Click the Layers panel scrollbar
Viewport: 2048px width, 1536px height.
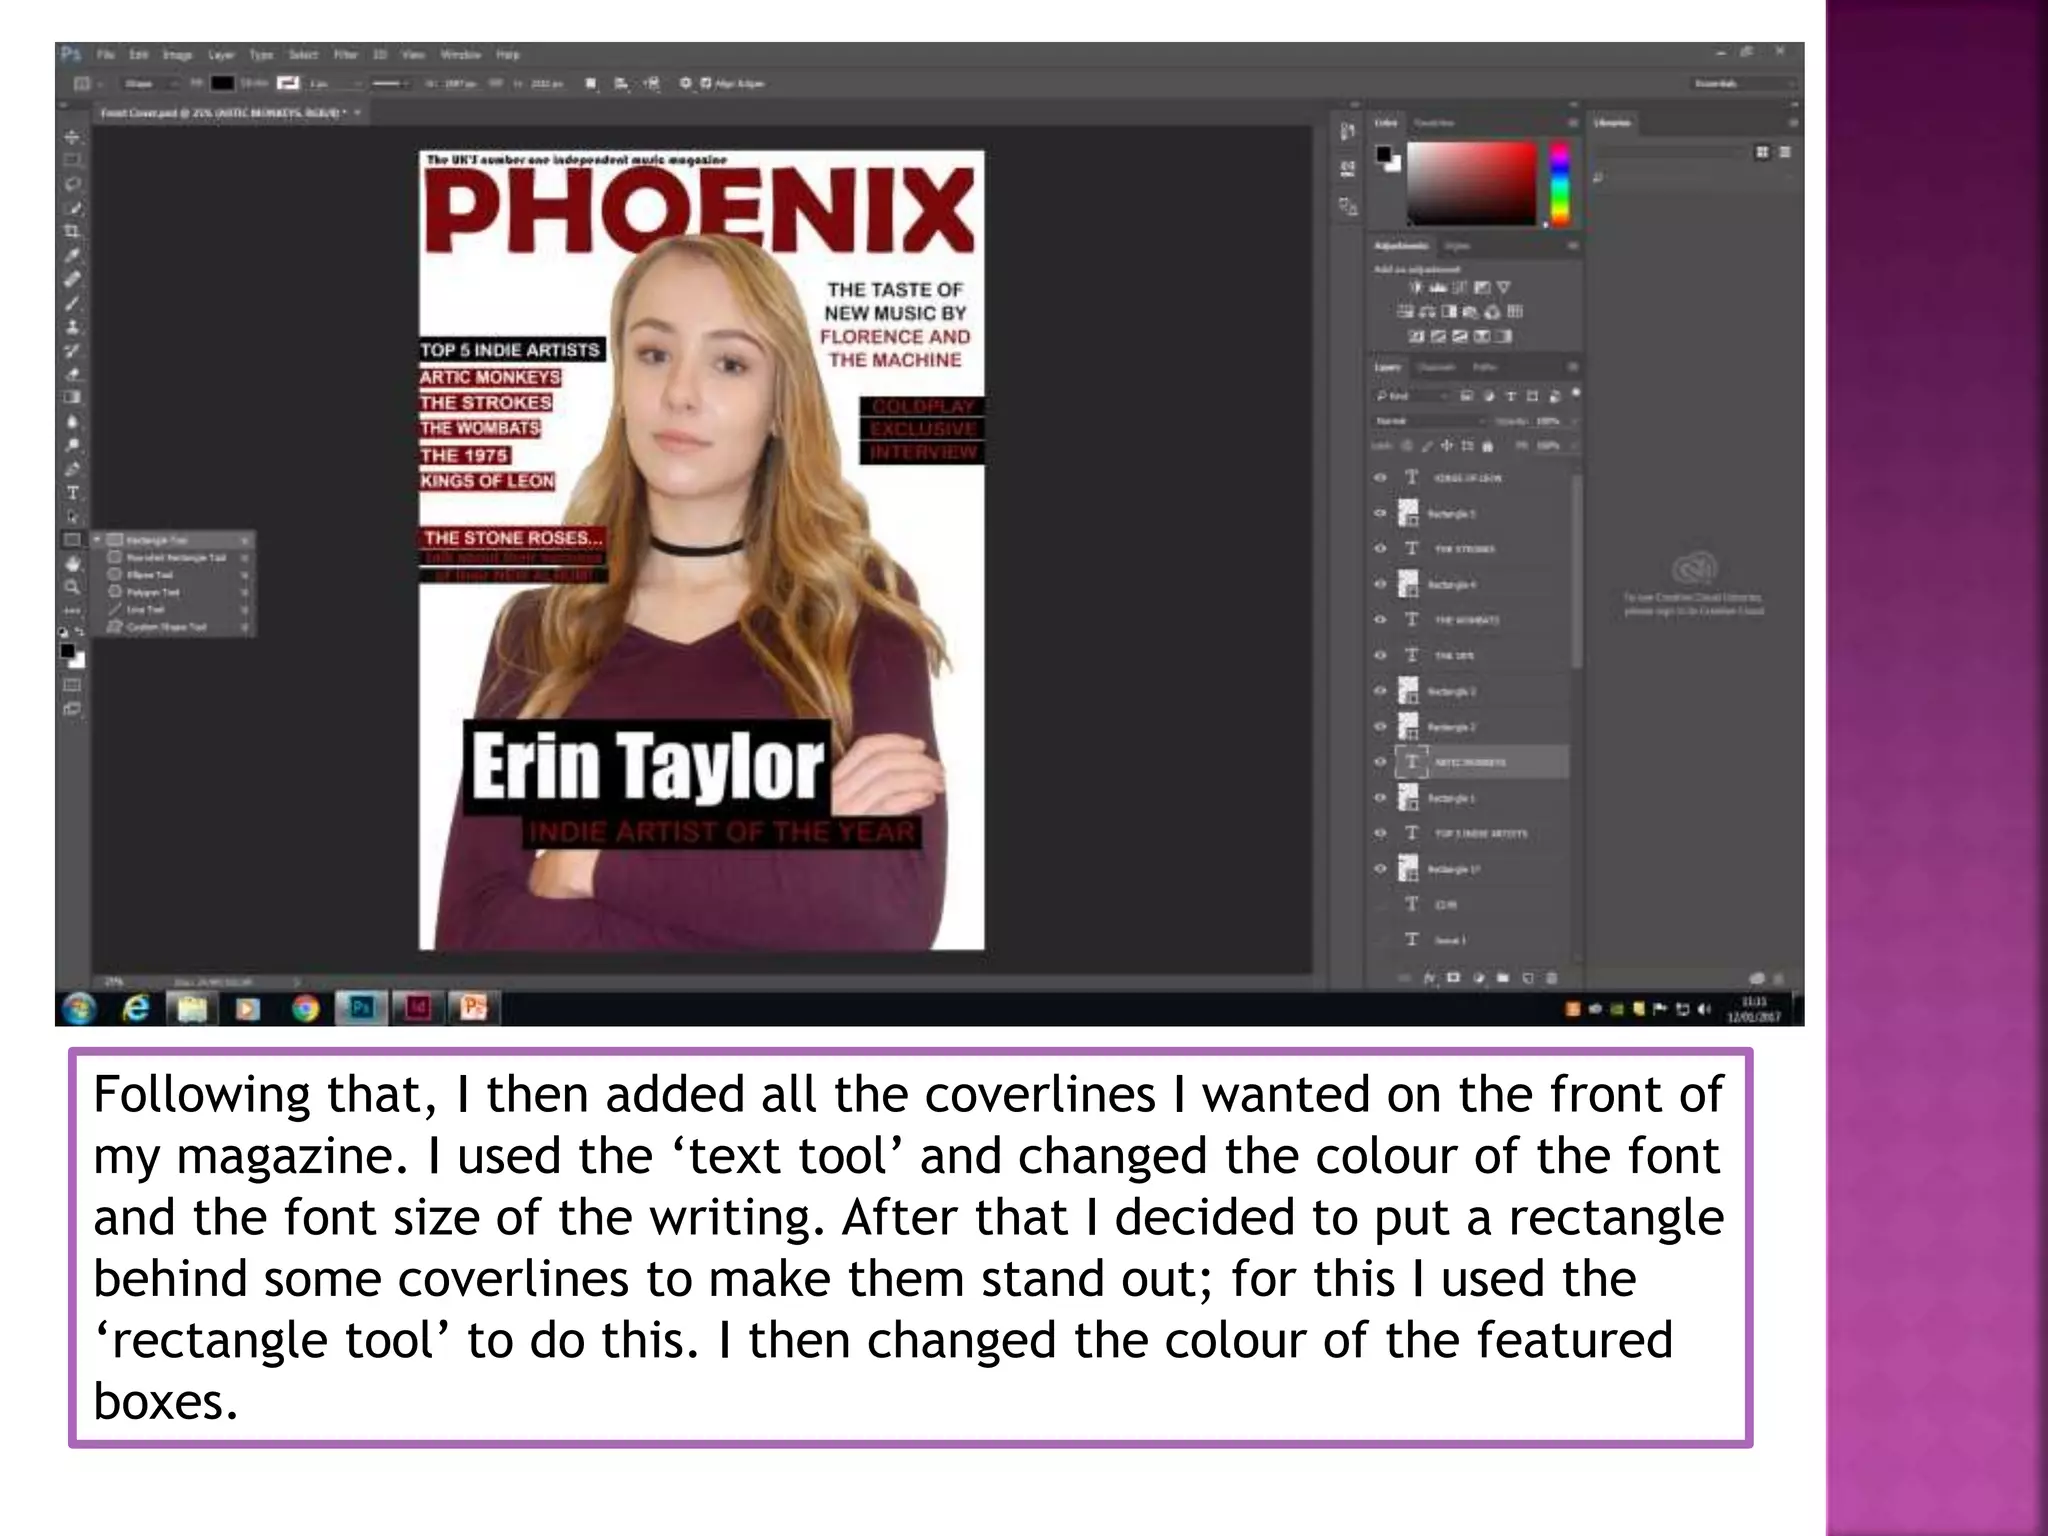click(1577, 571)
